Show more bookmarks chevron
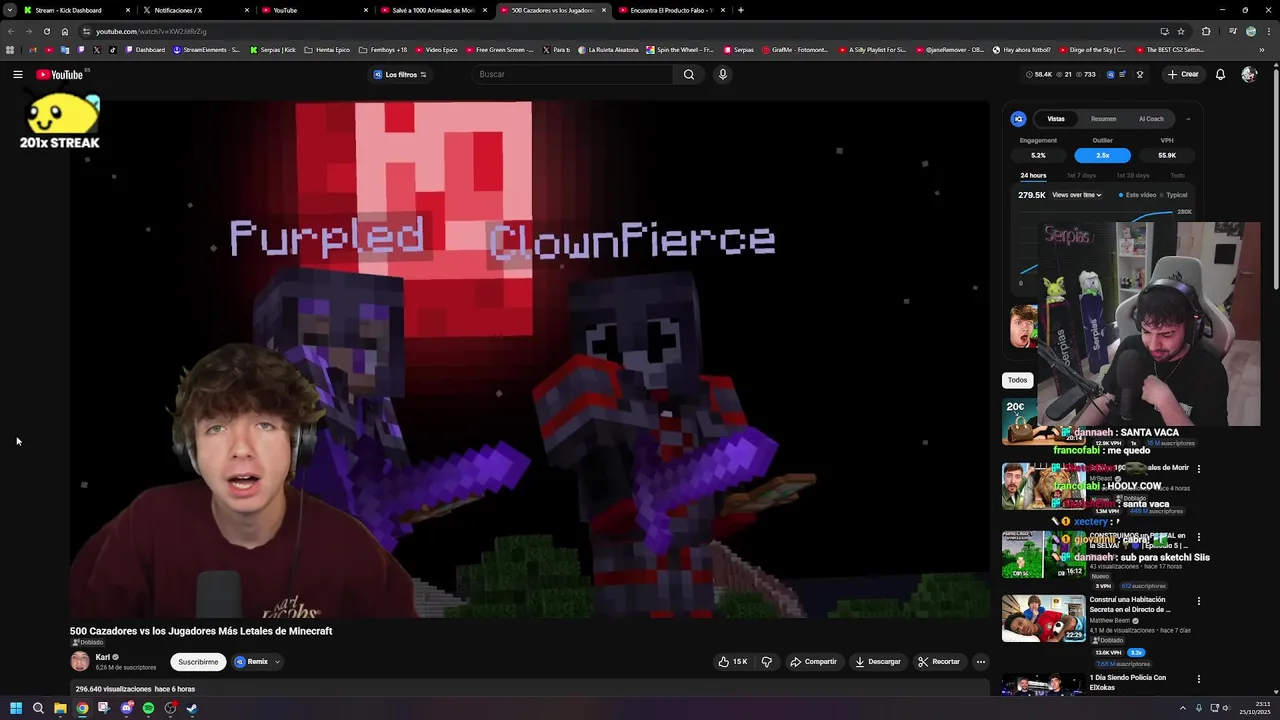1280x720 pixels. (1261, 50)
